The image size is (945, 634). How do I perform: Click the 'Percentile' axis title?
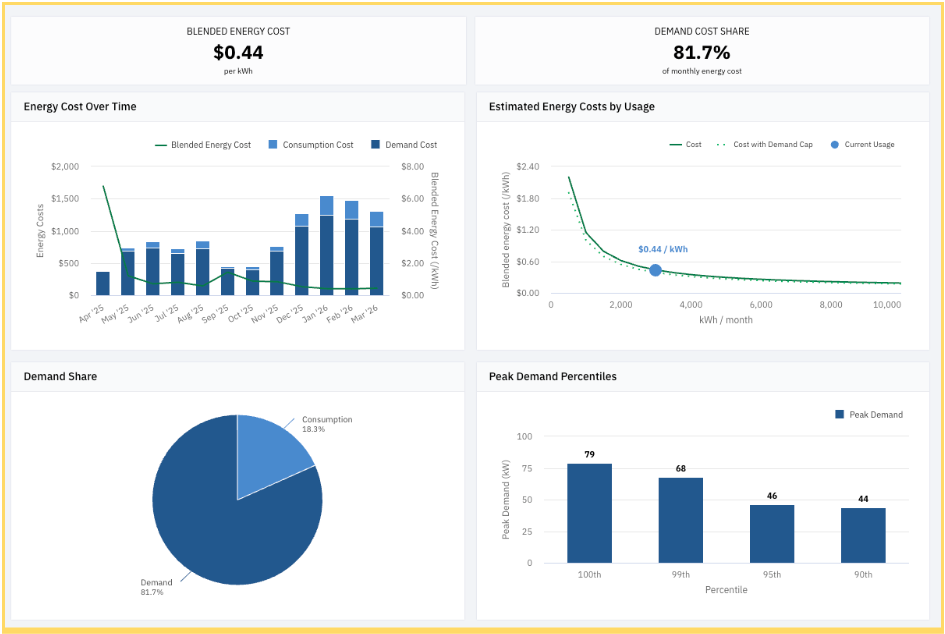726,589
